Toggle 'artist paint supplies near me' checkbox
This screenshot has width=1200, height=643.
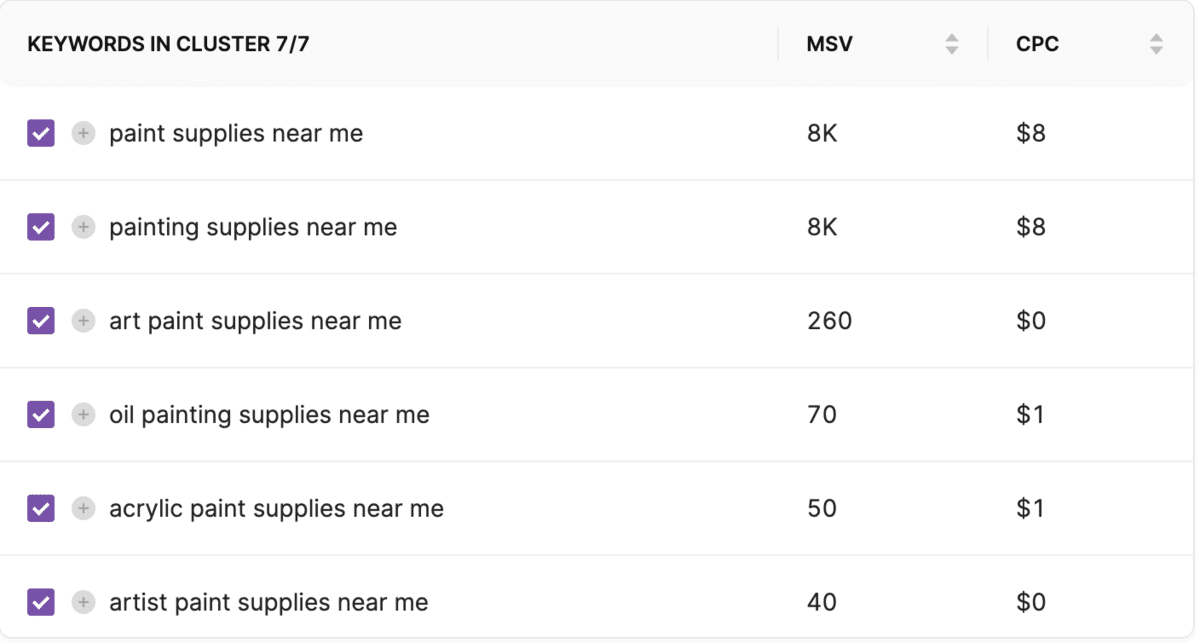click(41, 602)
